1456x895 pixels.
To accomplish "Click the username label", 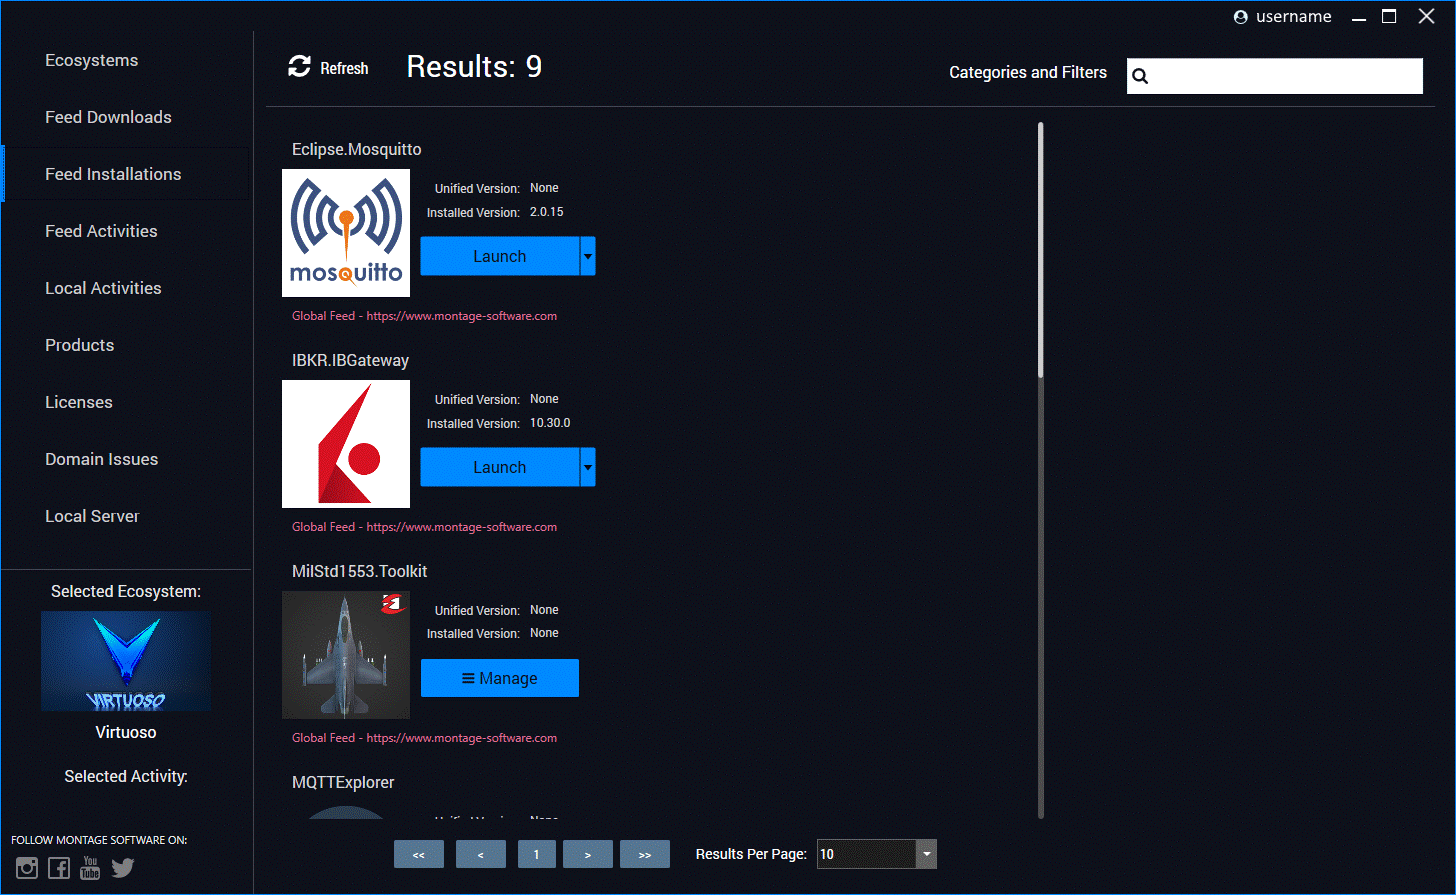I will click(x=1294, y=17).
